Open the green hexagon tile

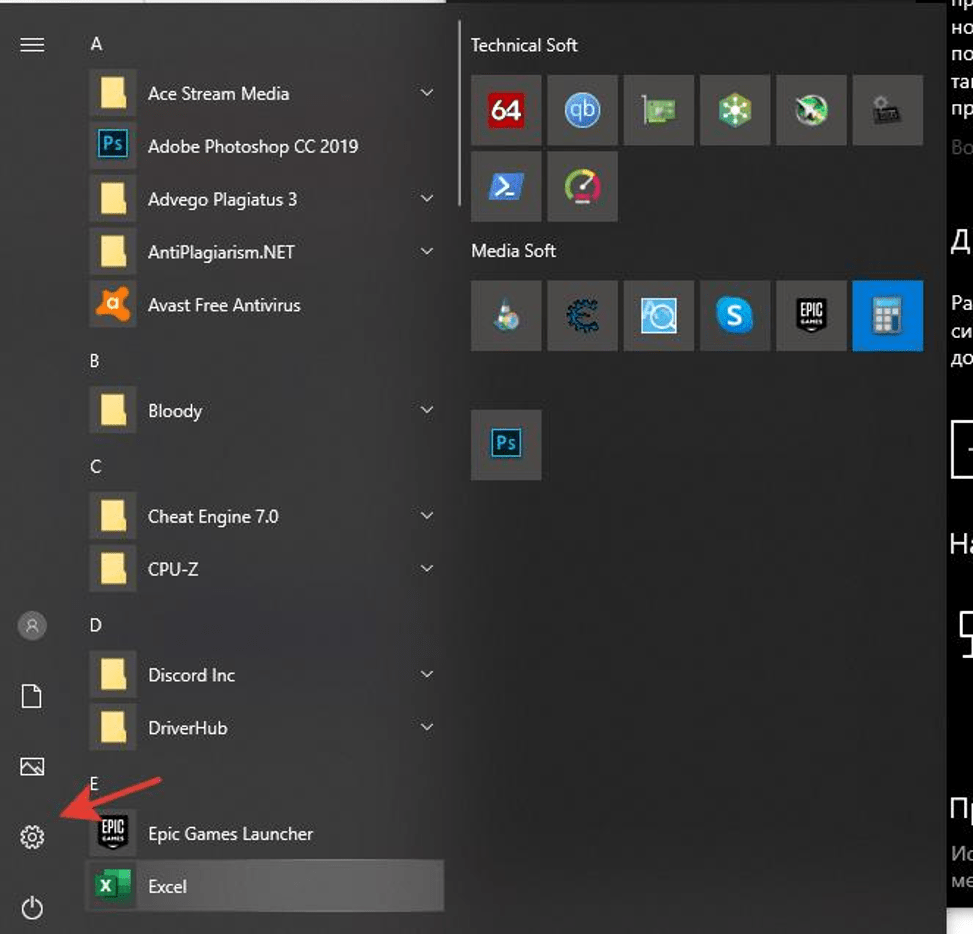735,110
